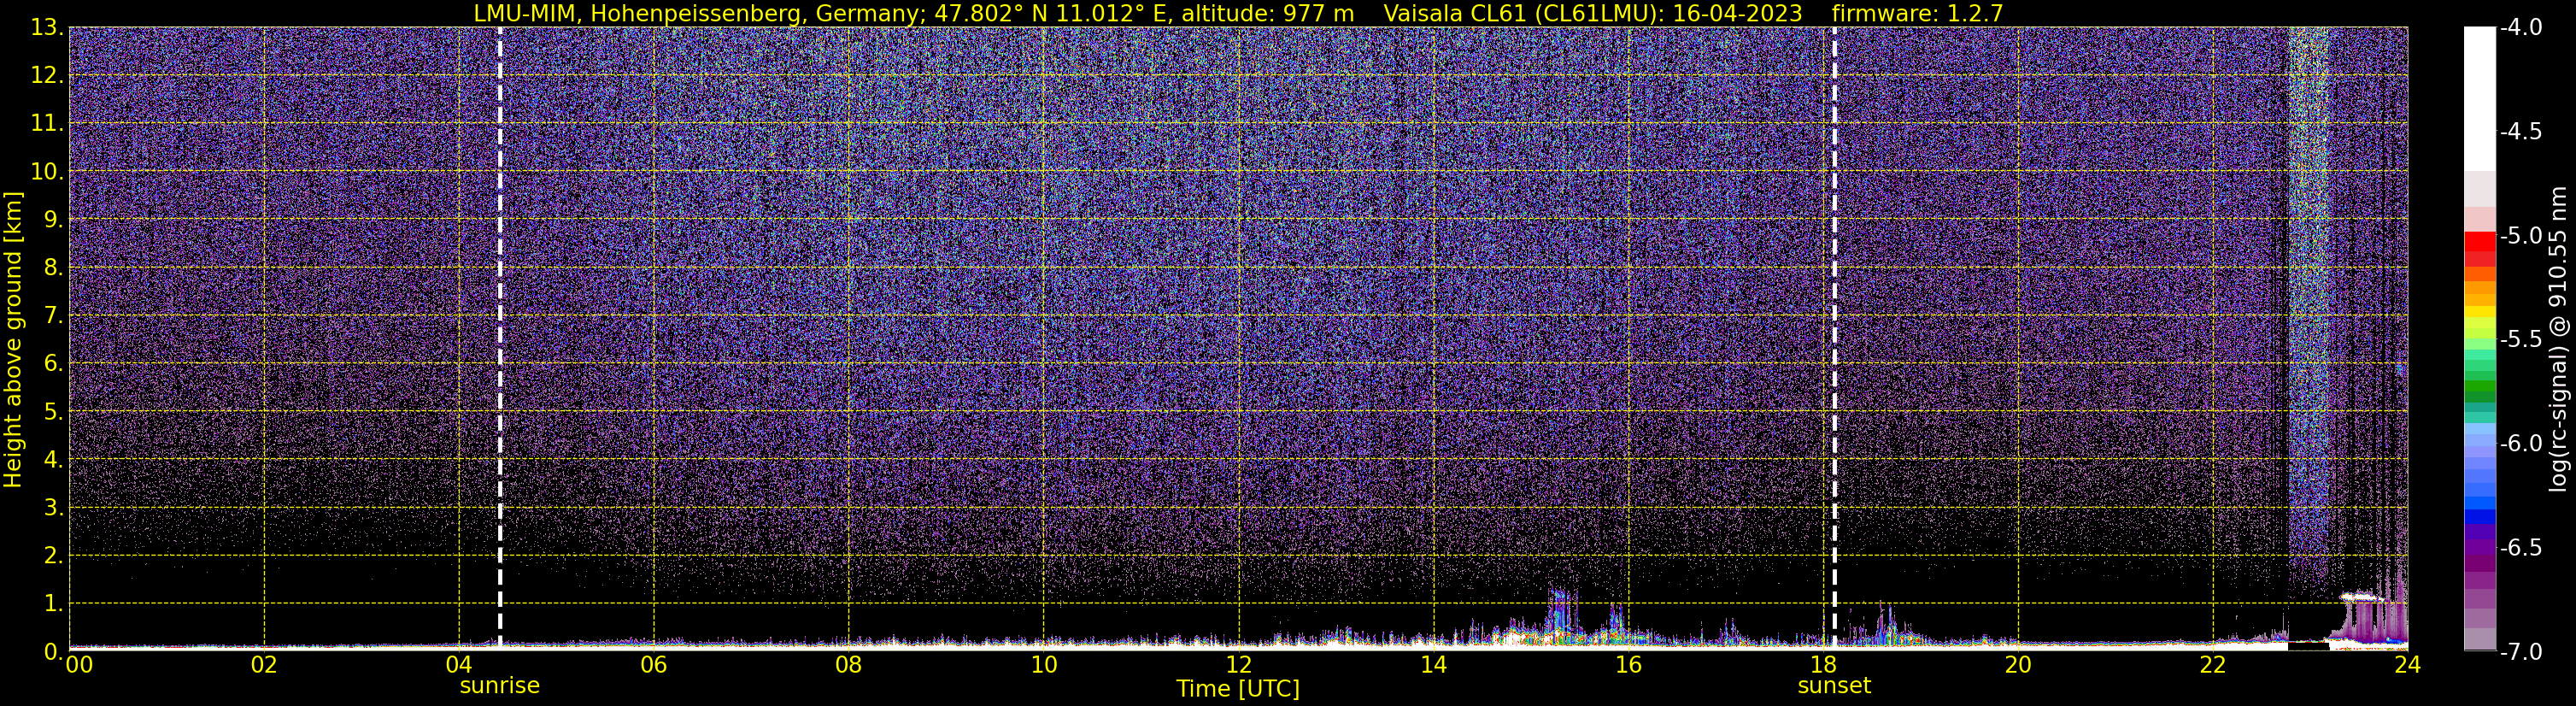Click the time axis tick '18'
This screenshot has height=706, width=2576.
1824,665
